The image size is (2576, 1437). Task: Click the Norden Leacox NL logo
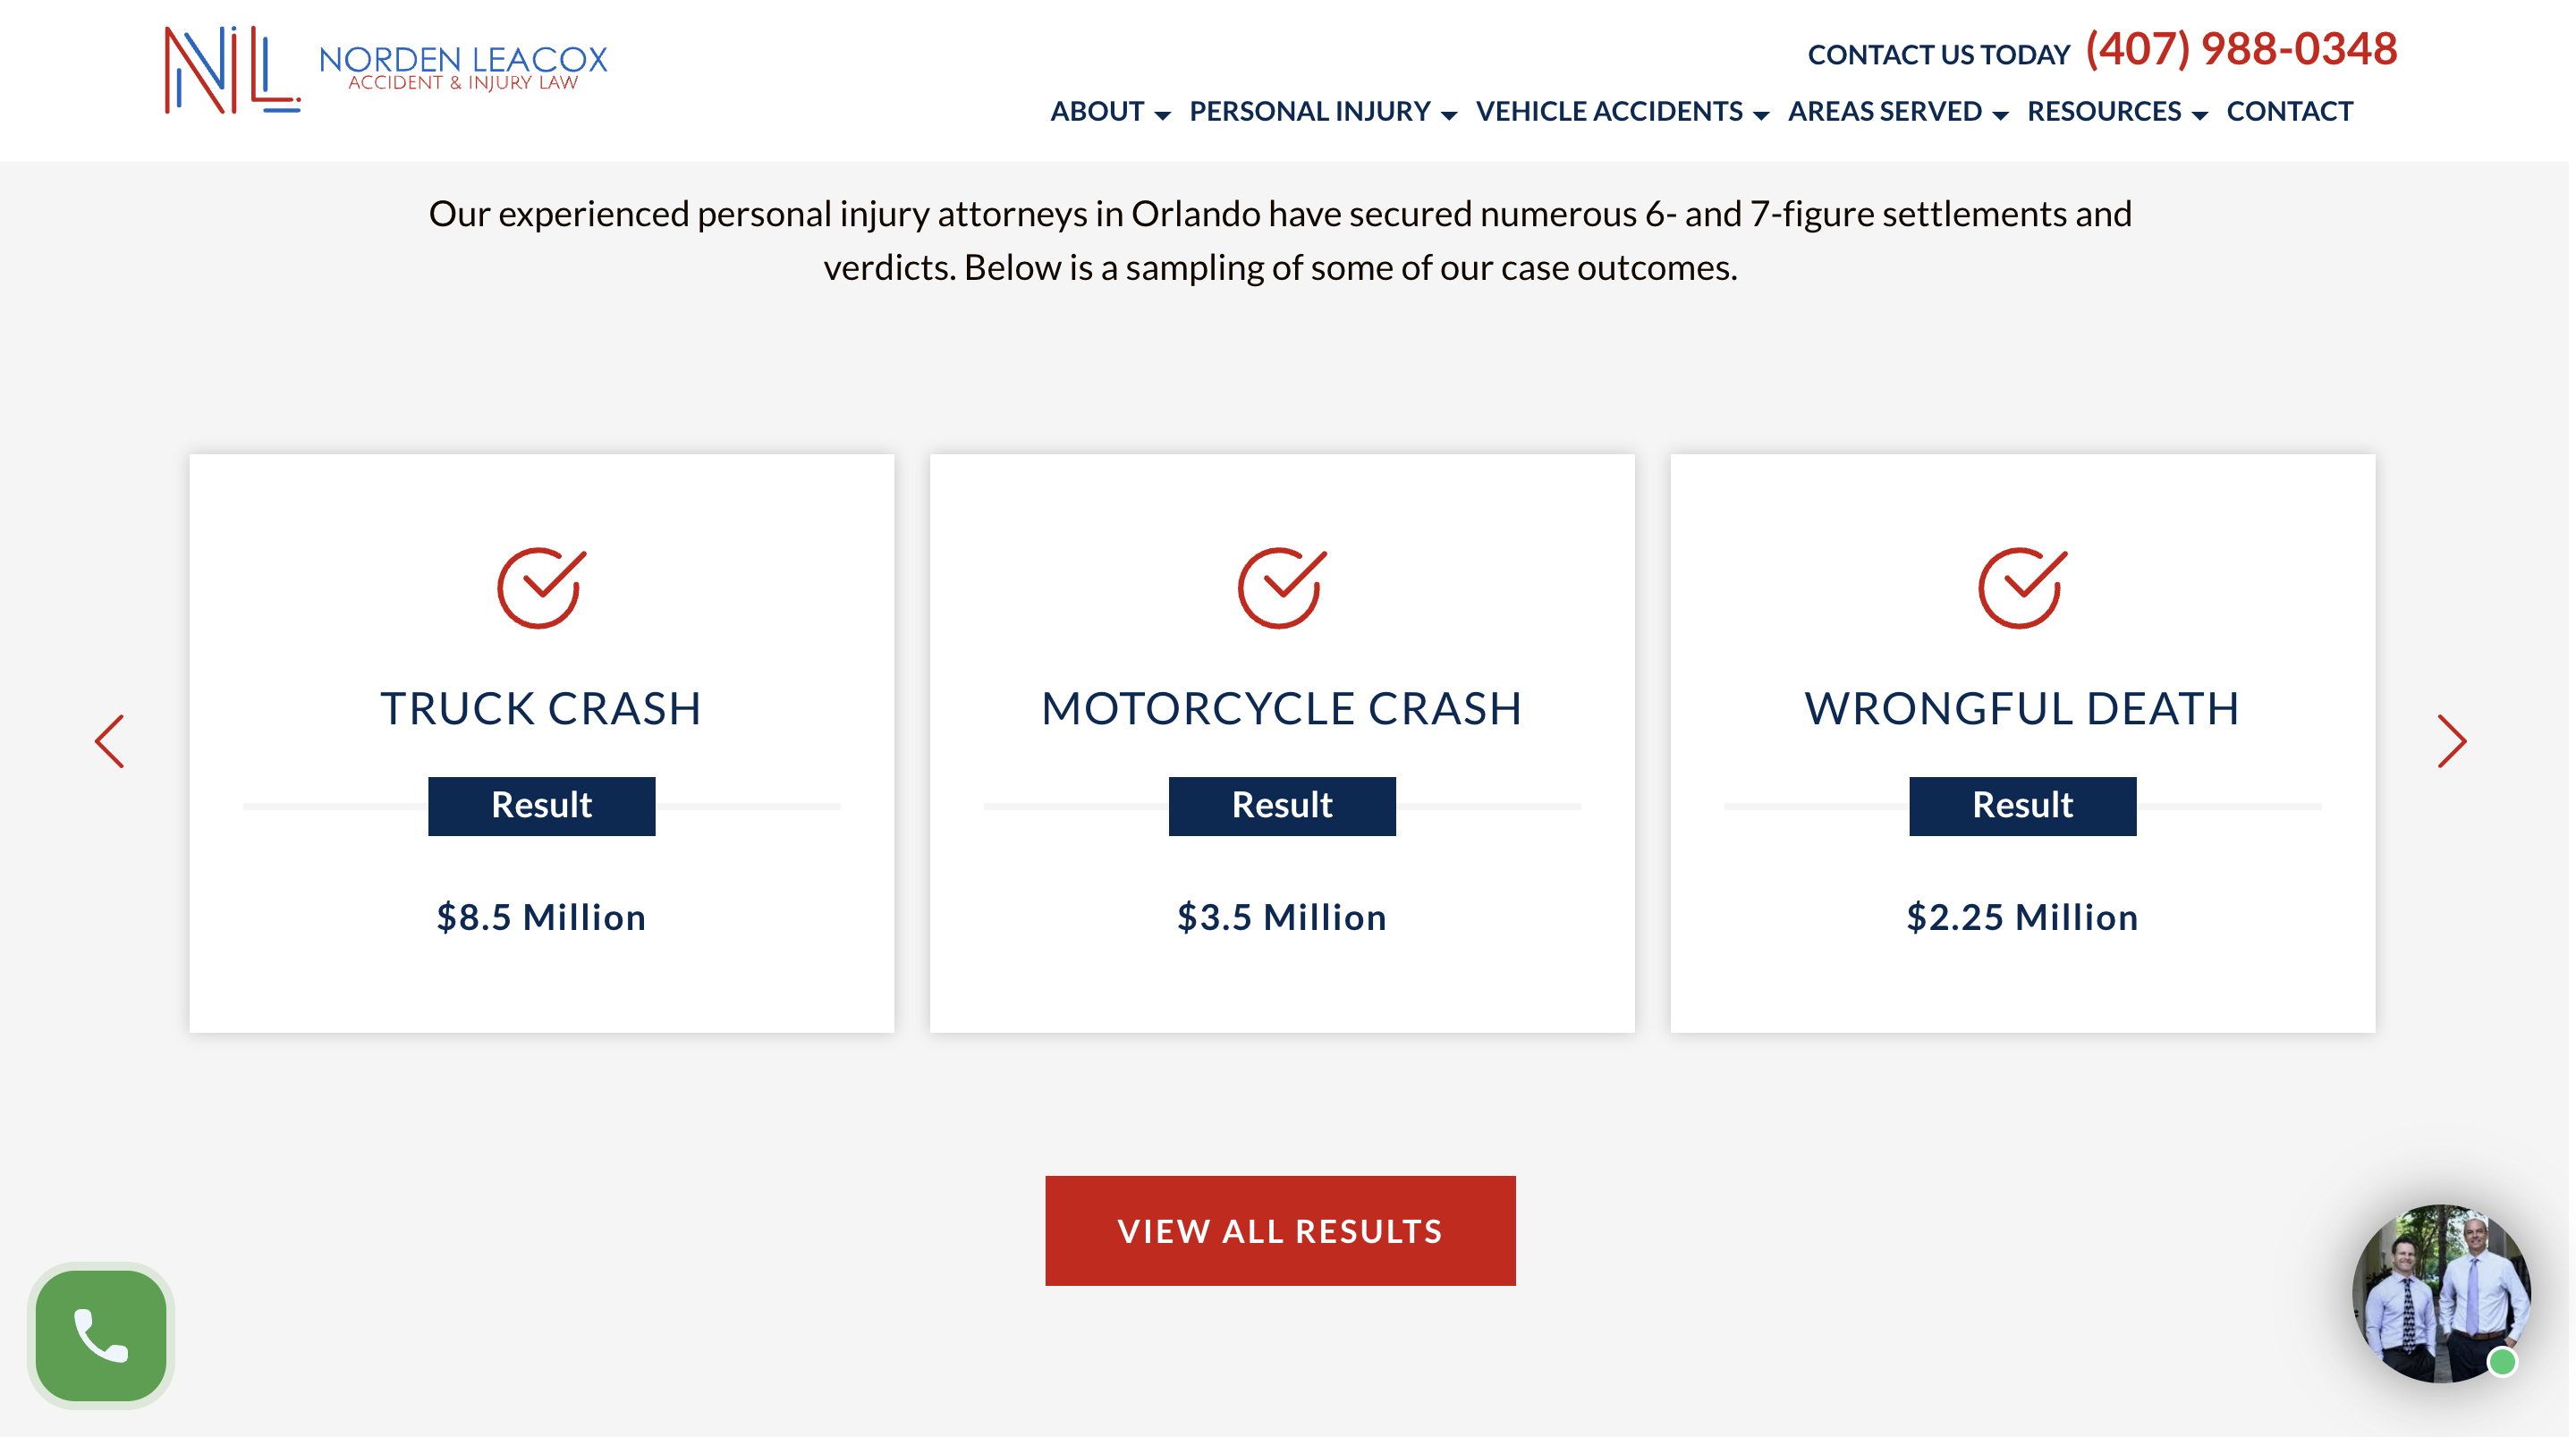pos(232,70)
